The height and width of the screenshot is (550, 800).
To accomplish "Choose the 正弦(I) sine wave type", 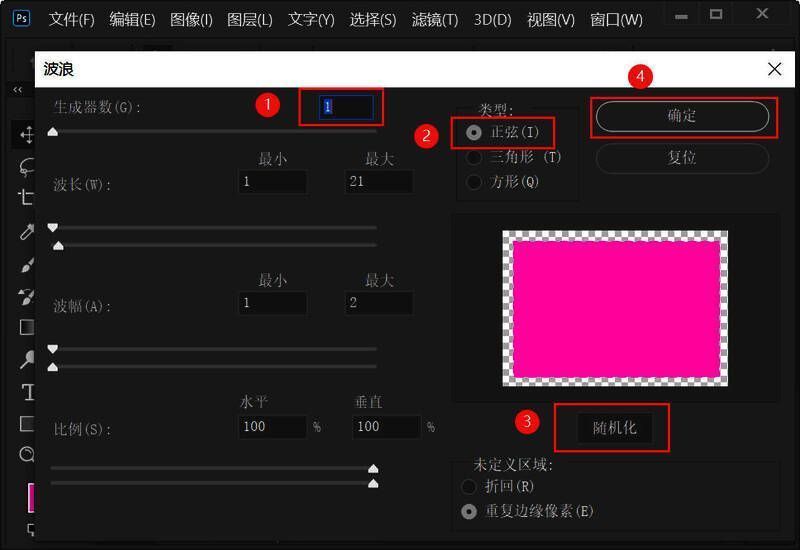I will (x=503, y=133).
